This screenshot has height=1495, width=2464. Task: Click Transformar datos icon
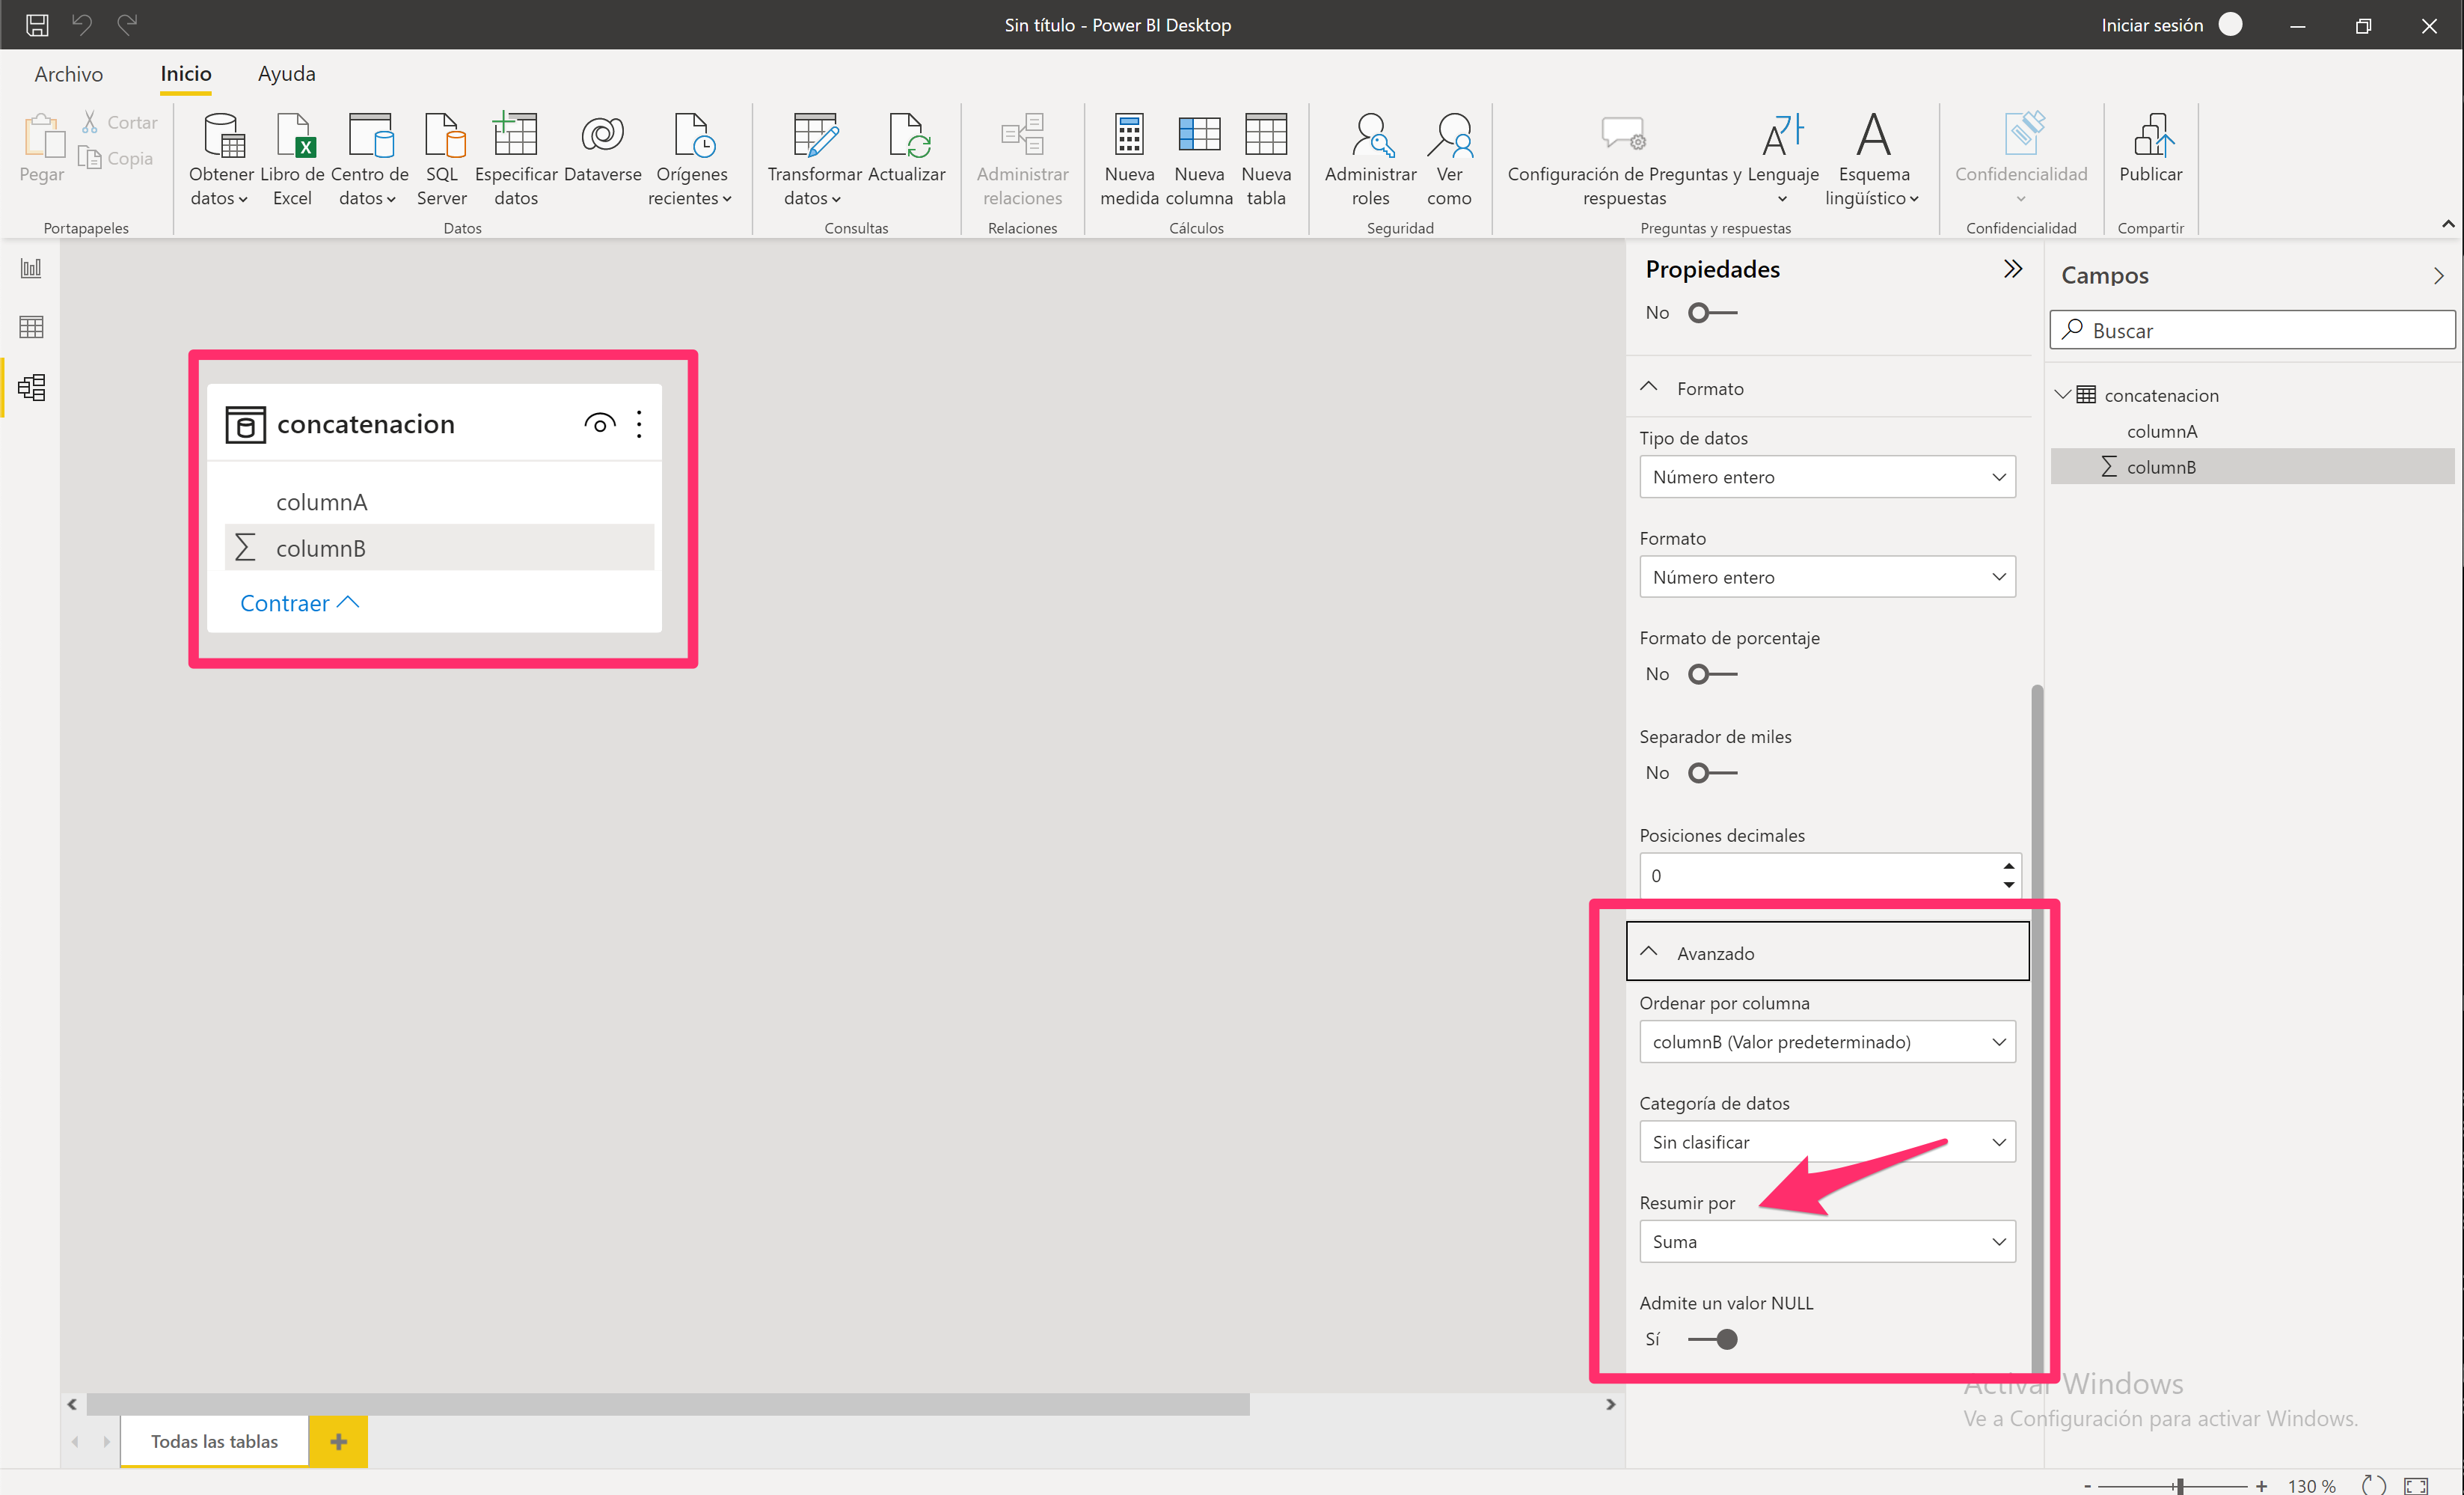[814, 160]
